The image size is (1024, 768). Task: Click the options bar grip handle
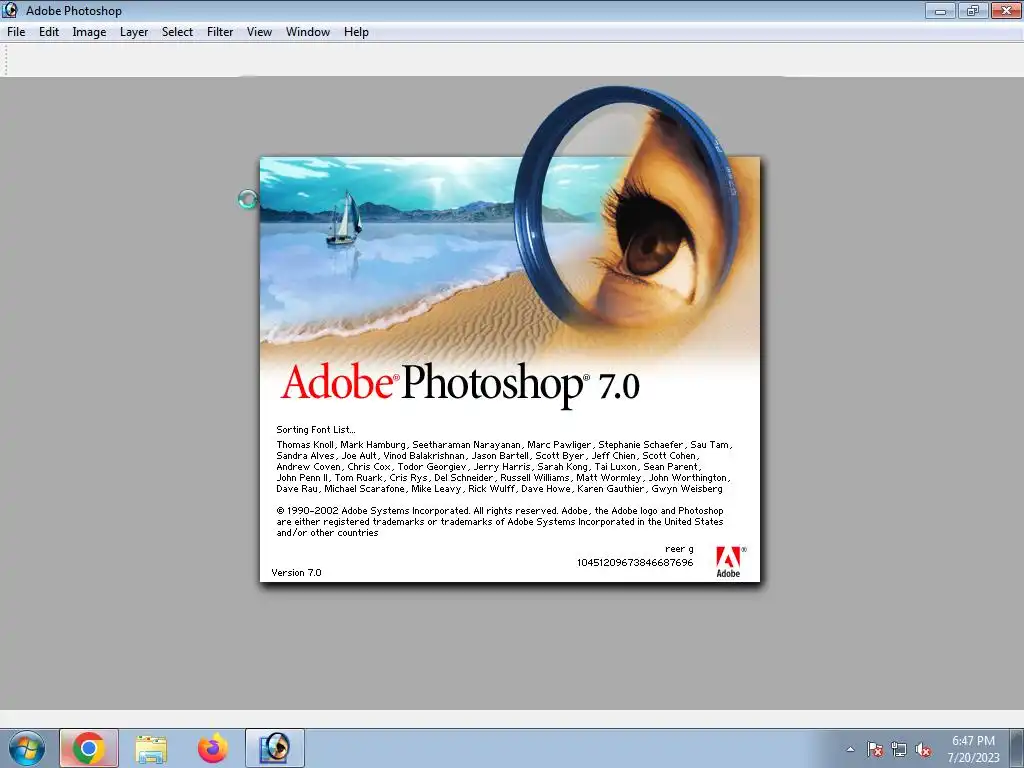[6, 59]
